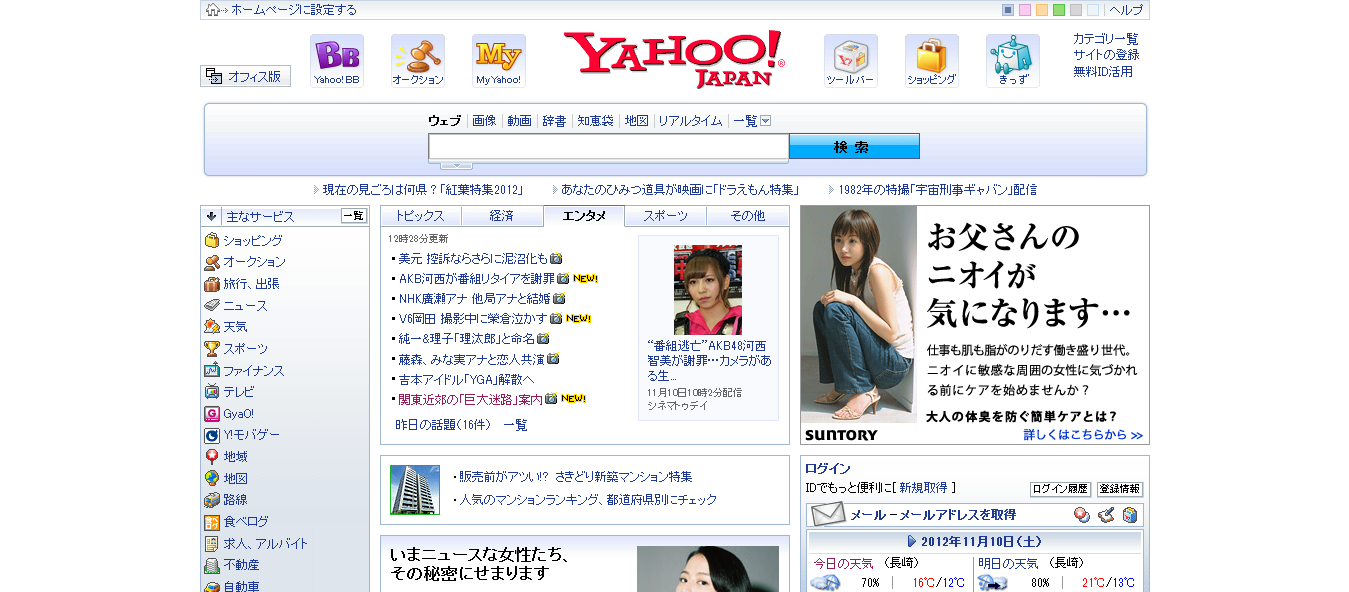Select the 画像 search category
1349x592 pixels.
(484, 121)
